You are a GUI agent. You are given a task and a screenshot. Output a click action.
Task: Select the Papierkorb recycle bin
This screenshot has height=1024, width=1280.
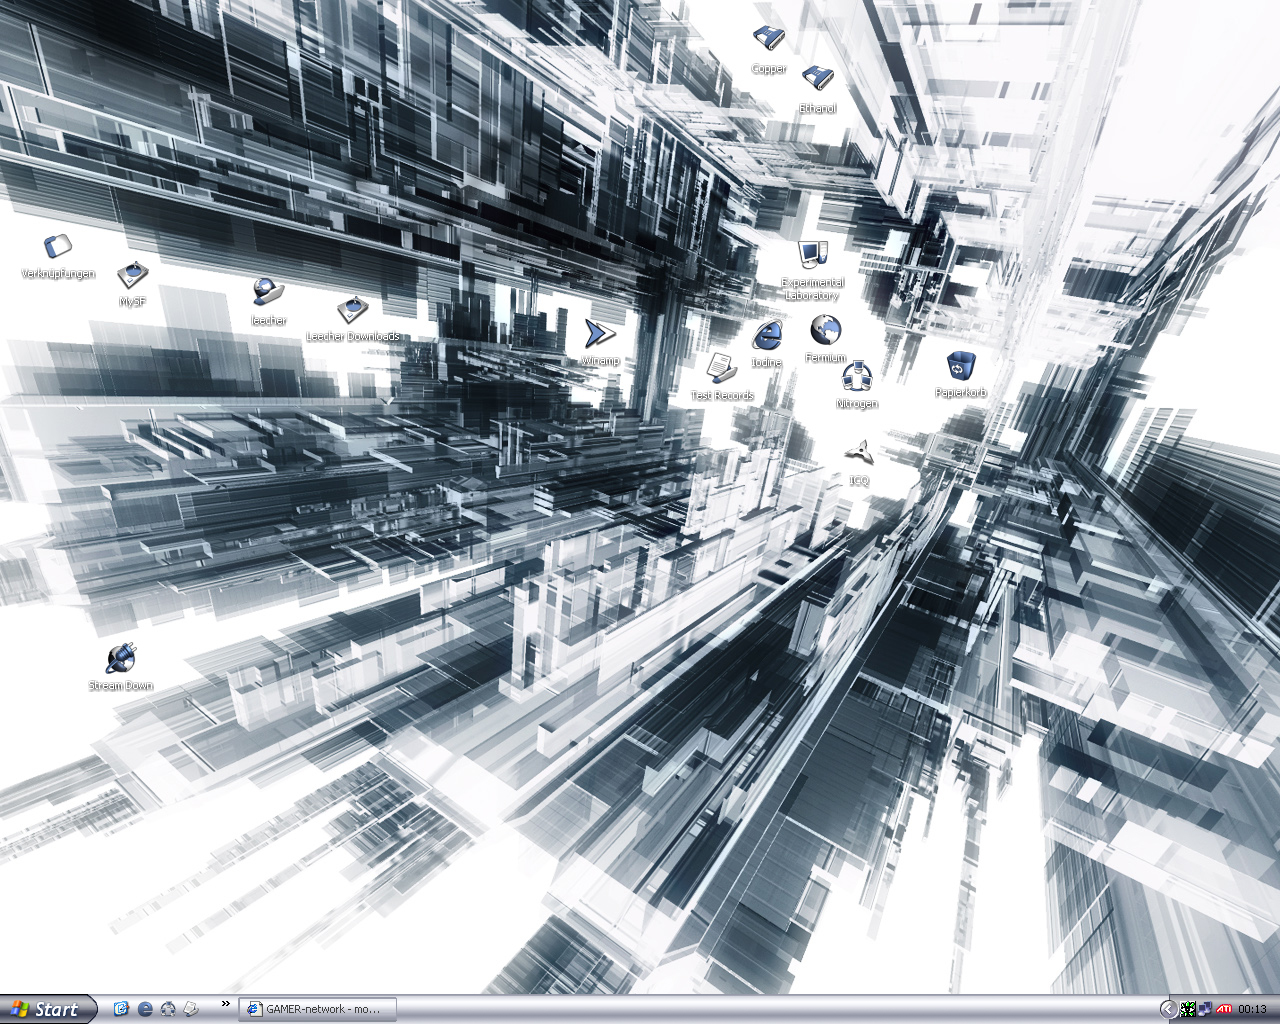point(960,366)
